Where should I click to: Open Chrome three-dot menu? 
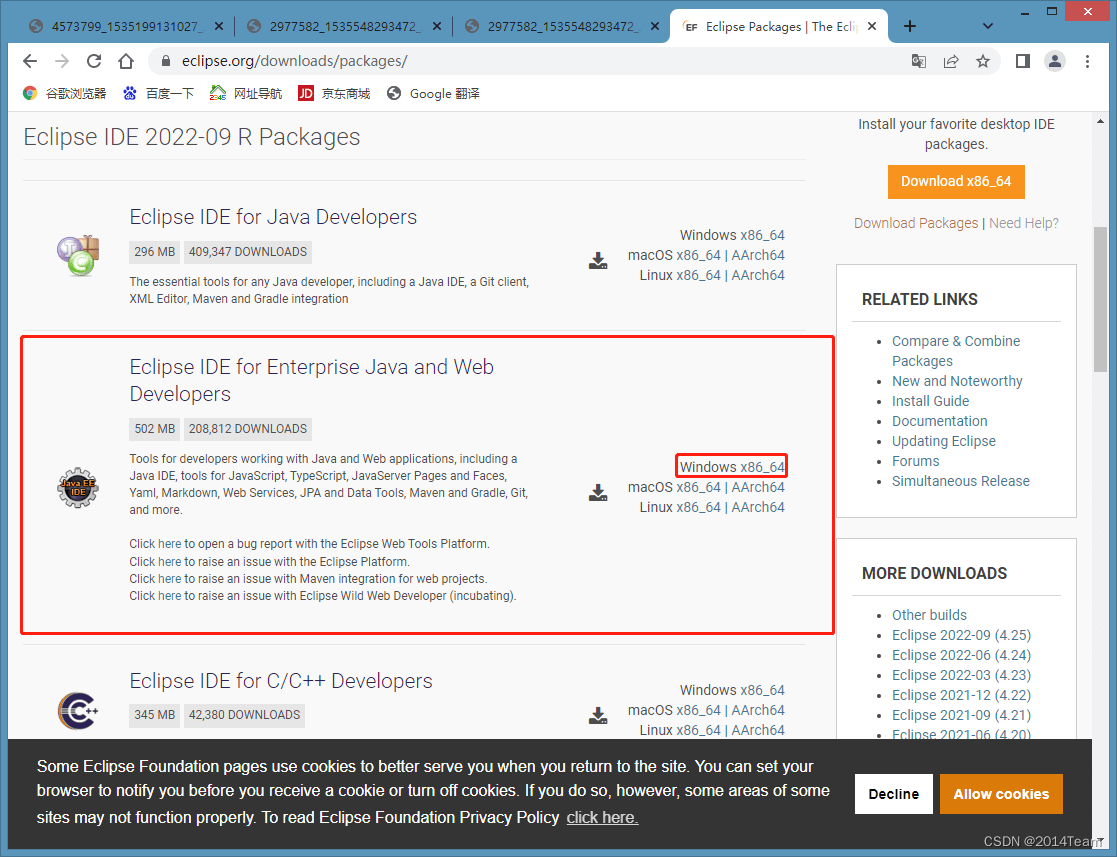click(x=1088, y=61)
